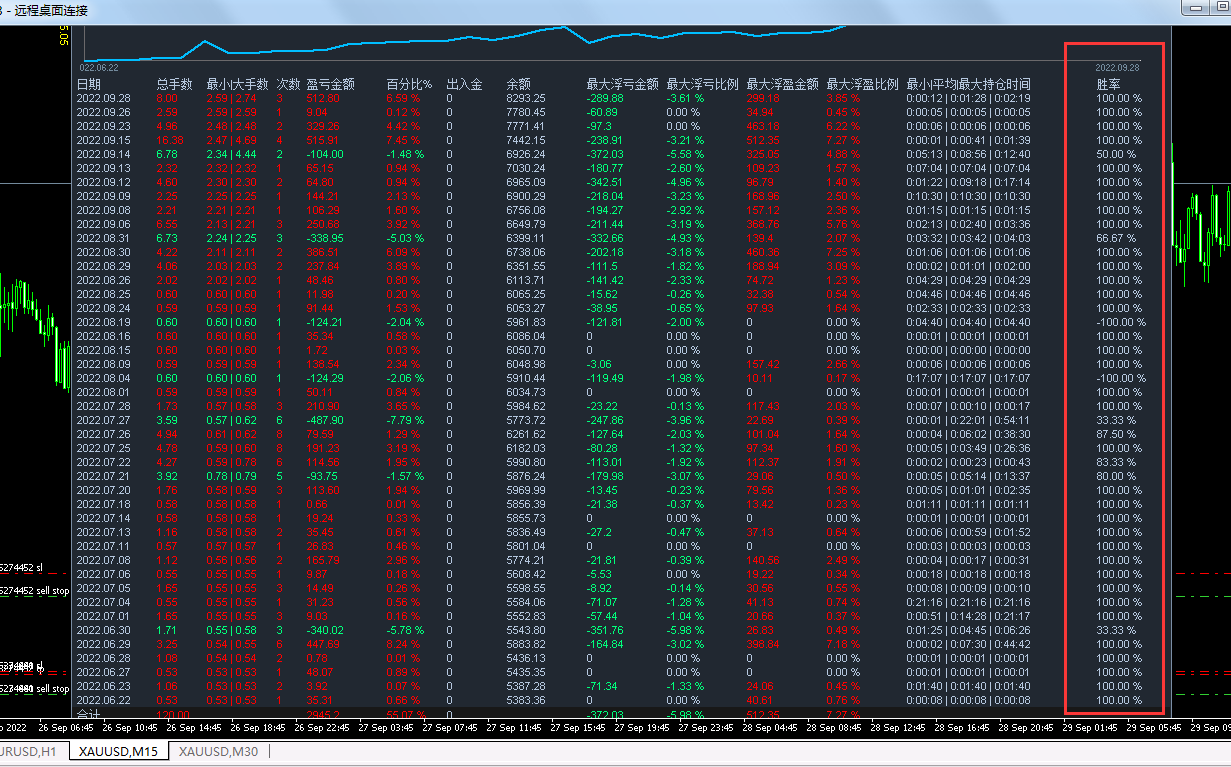Click the lots range 2.47 | 4.69
The height and width of the screenshot is (767, 1231).
tap(231, 140)
